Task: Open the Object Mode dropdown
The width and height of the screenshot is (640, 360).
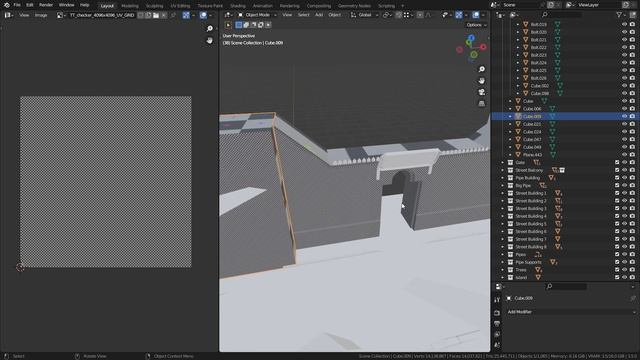Action: (x=257, y=15)
